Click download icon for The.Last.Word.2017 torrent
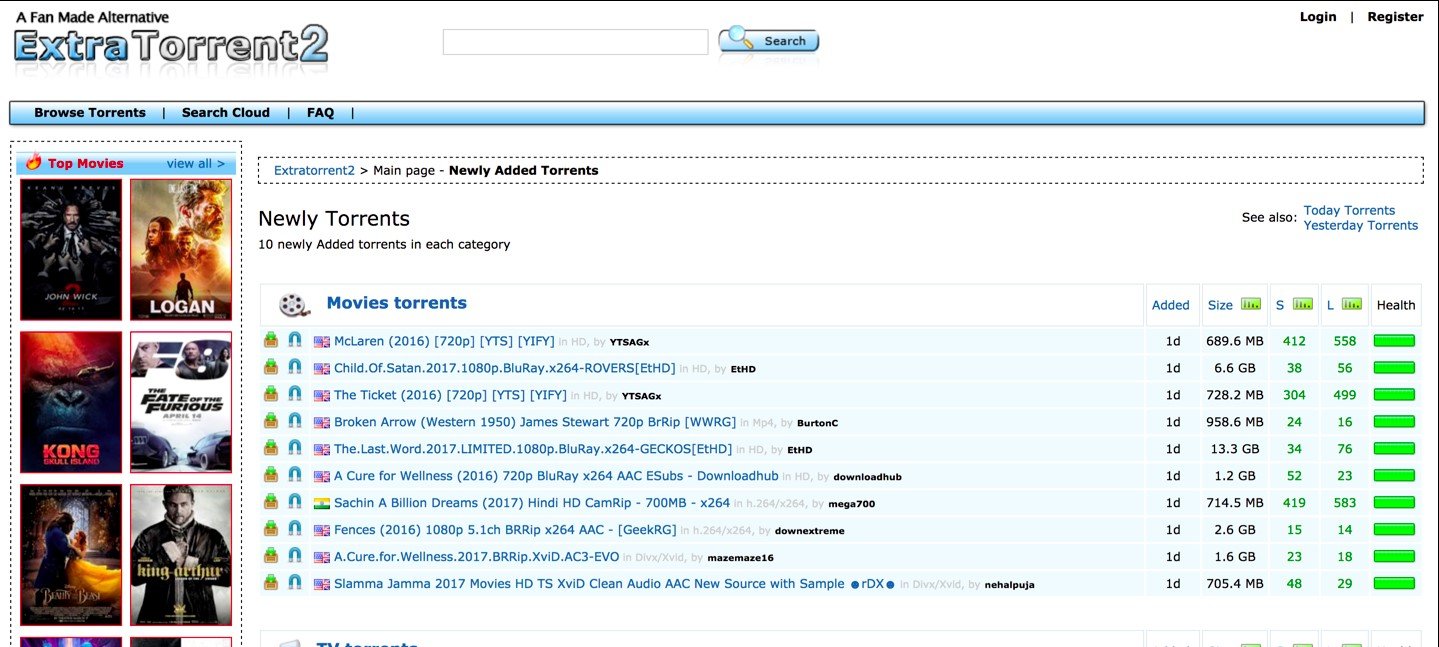Image resolution: width=1439 pixels, height=647 pixels. [271, 448]
